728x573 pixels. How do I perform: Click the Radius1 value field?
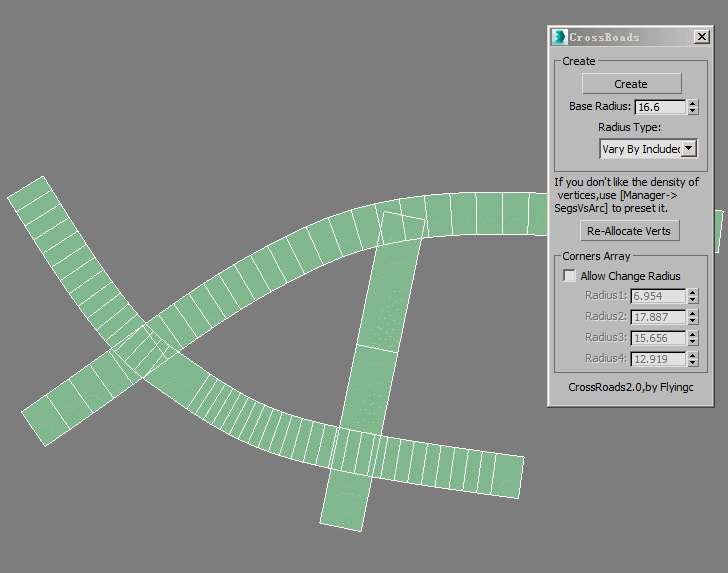pyautogui.click(x=657, y=296)
